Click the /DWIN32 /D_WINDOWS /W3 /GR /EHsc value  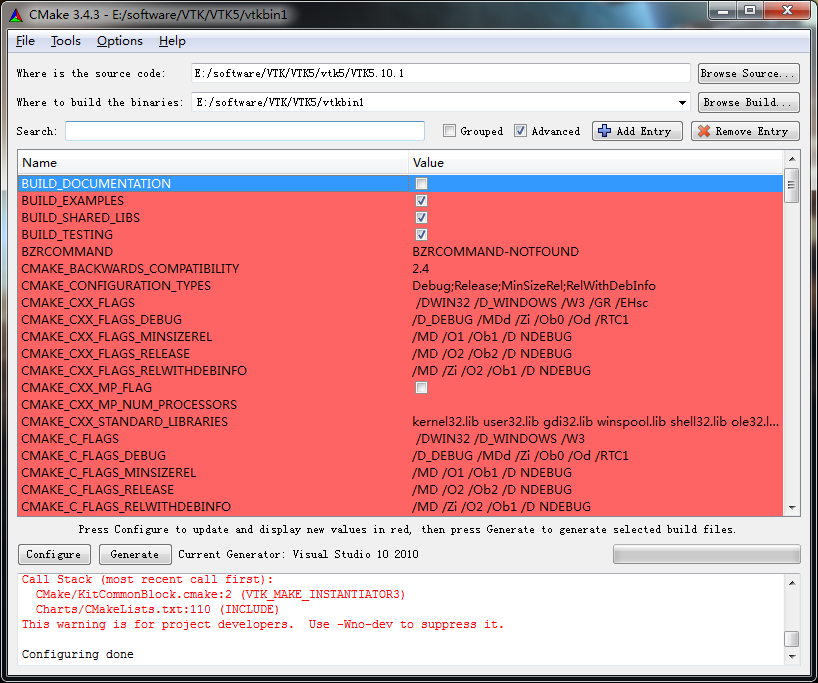tap(532, 303)
